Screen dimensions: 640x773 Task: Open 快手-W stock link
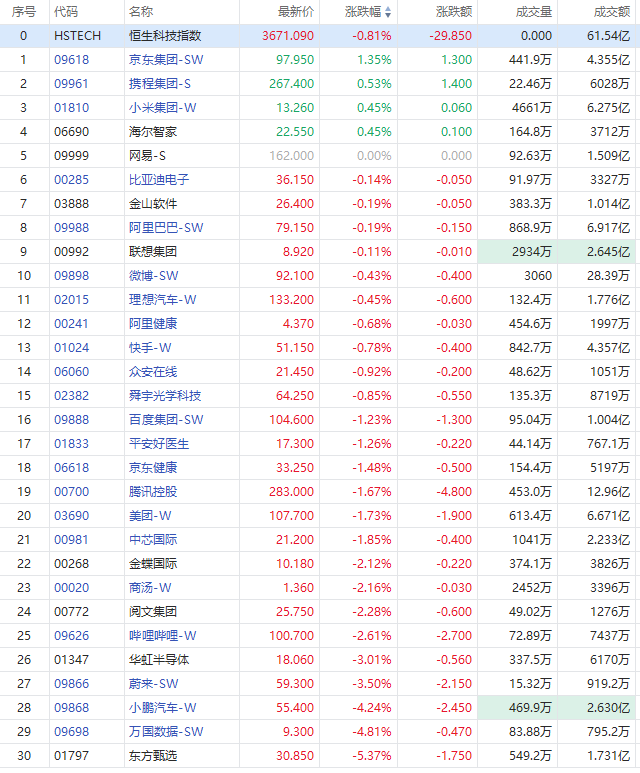[x=150, y=348]
